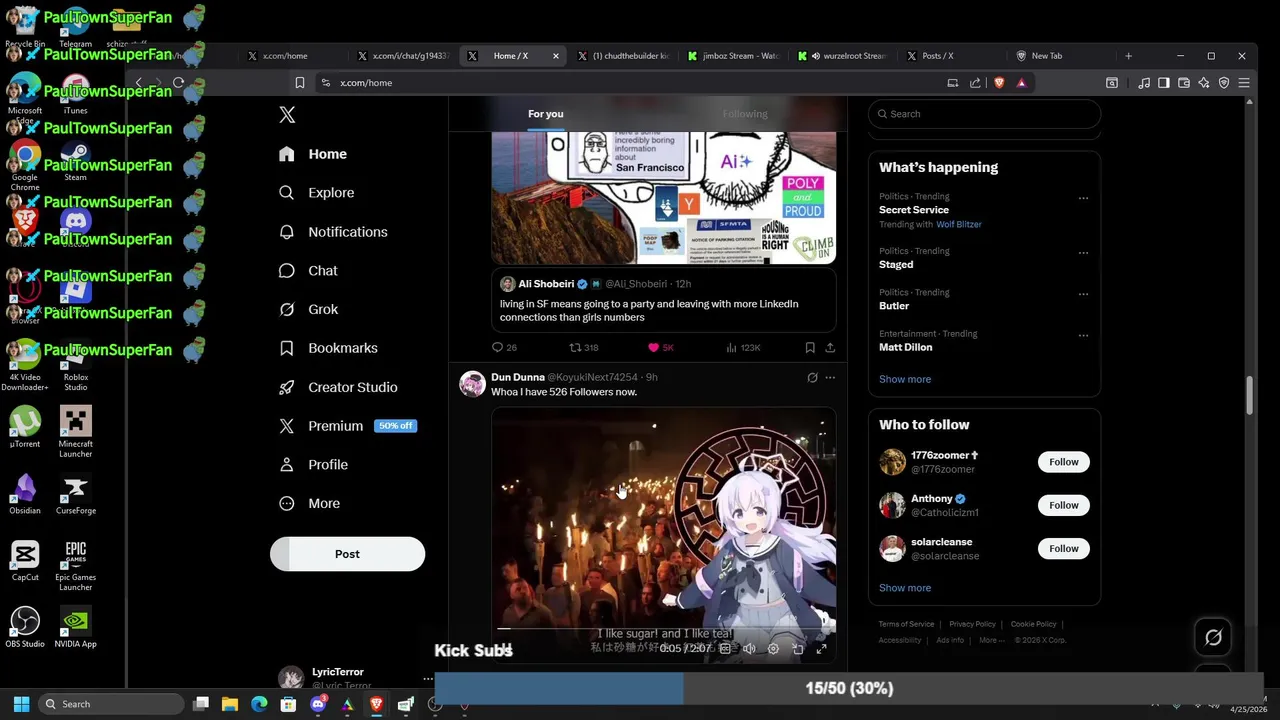1280x720 pixels.
Task: Open the Brave hamburger menu
Action: [1244, 83]
